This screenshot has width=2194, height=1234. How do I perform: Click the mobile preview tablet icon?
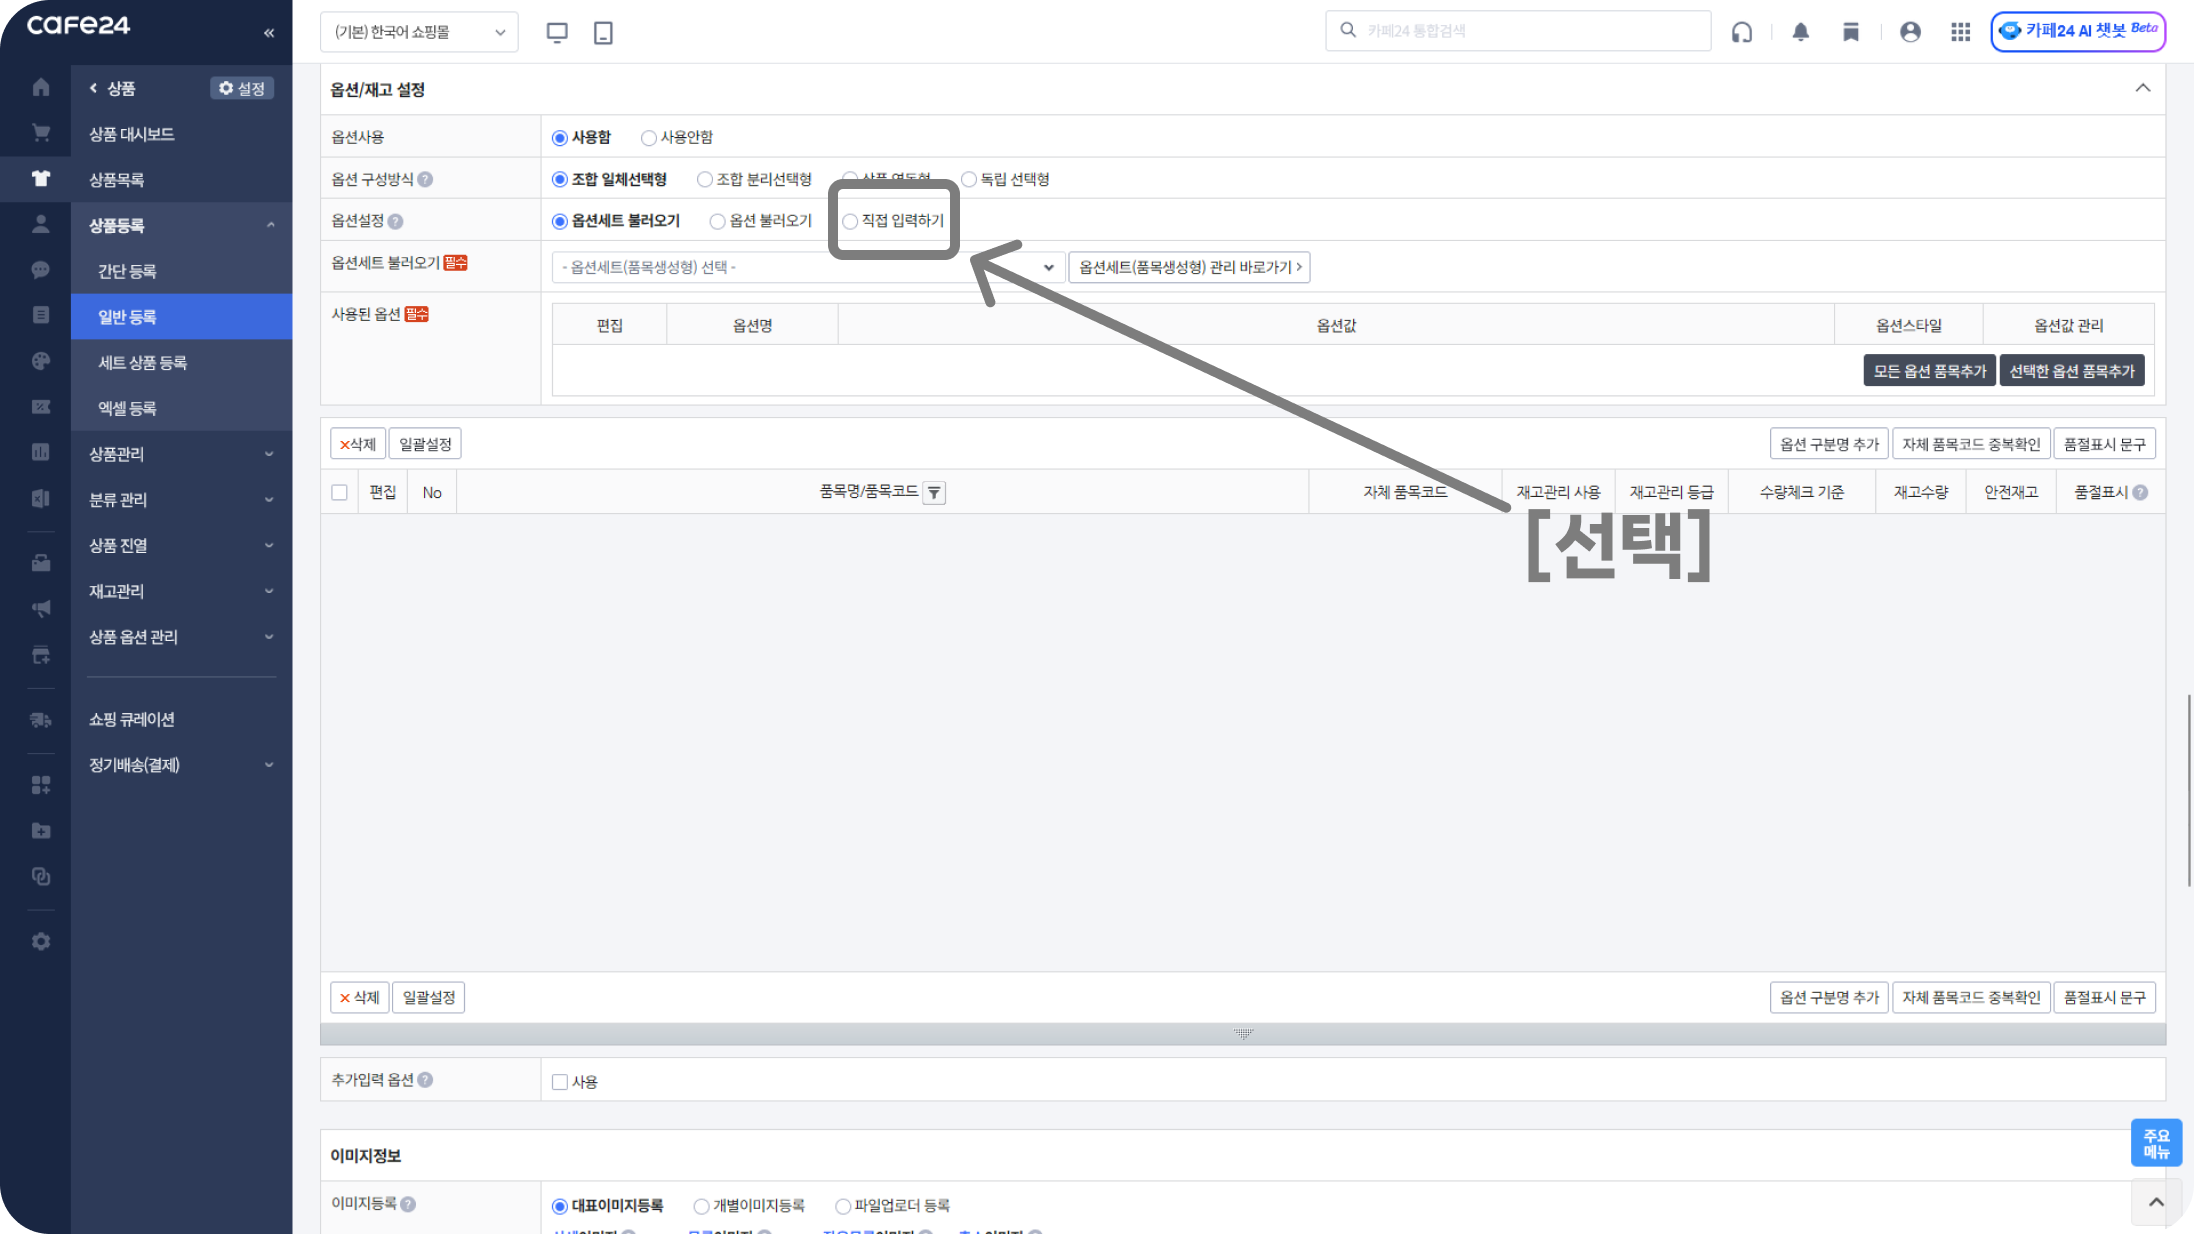point(603,32)
